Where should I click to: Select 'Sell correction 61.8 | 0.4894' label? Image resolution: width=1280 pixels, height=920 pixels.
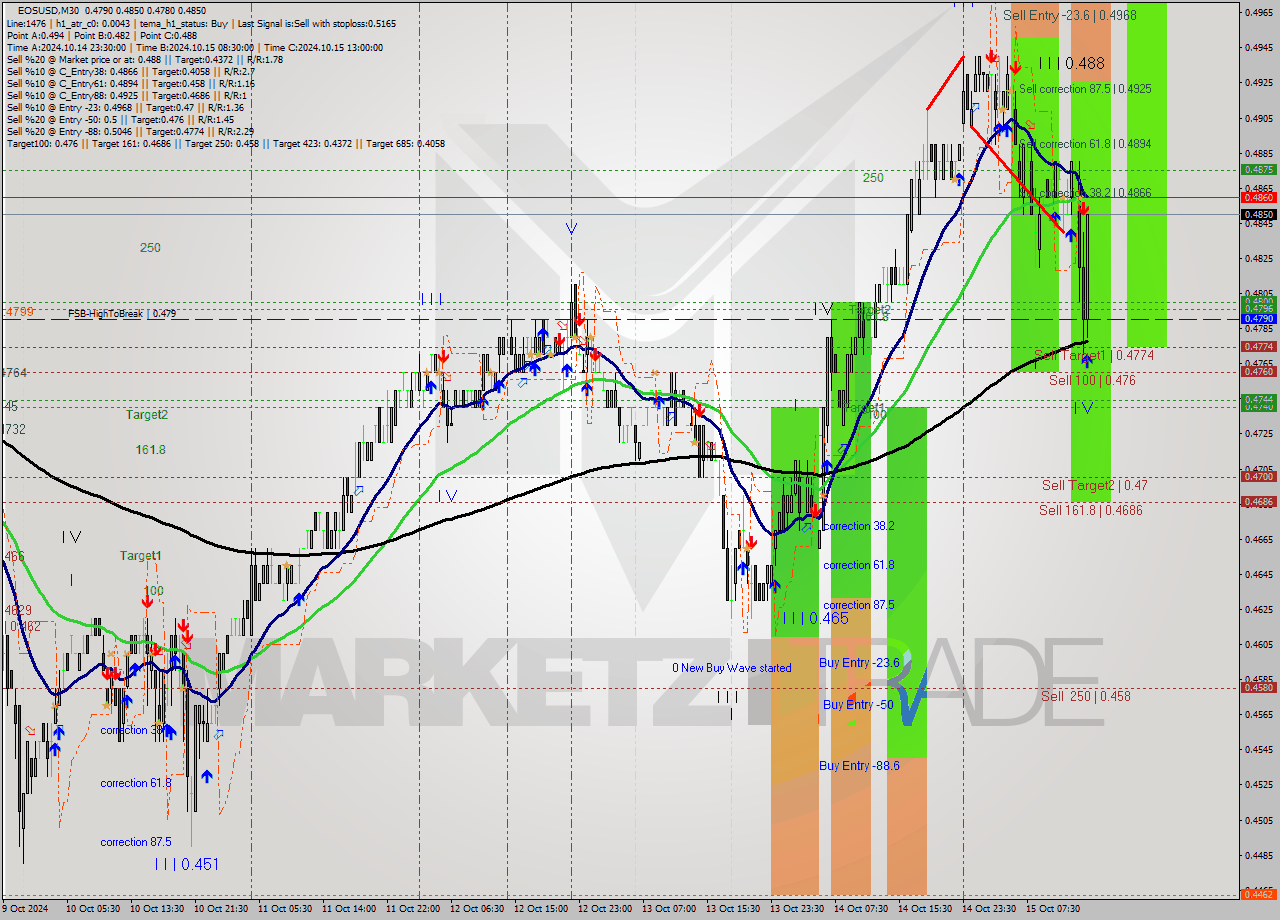1085,144
